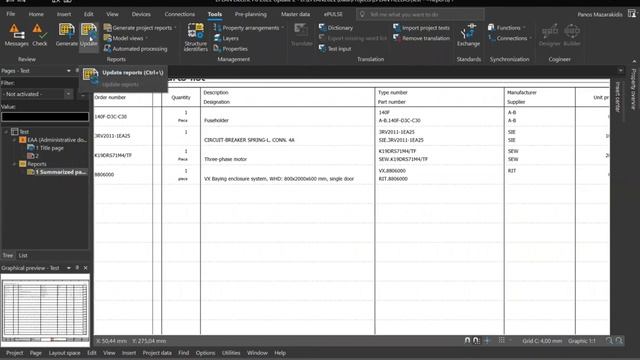Open the Filter 'Not activated' dropdown
The width and height of the screenshot is (640, 360).
click(x=68, y=94)
